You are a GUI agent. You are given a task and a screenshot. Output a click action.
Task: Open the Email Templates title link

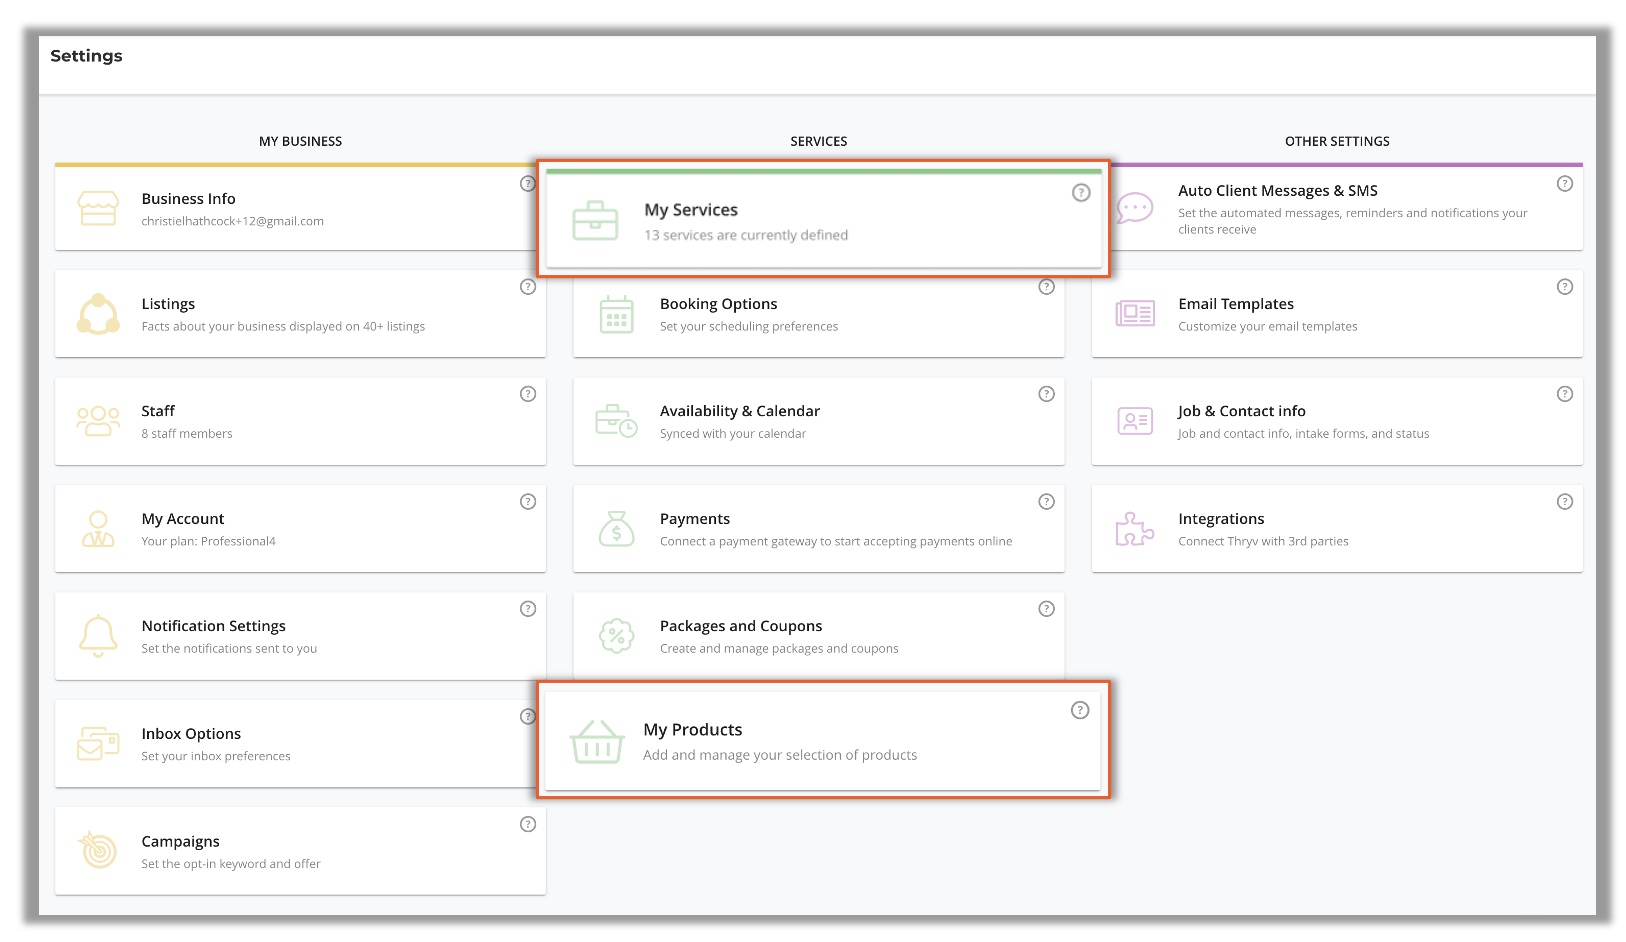pyautogui.click(x=1235, y=304)
